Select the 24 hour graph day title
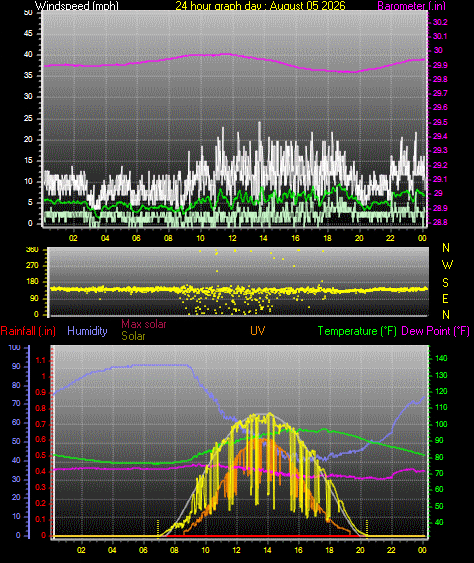This screenshot has height=563, width=474. pyautogui.click(x=260, y=5)
